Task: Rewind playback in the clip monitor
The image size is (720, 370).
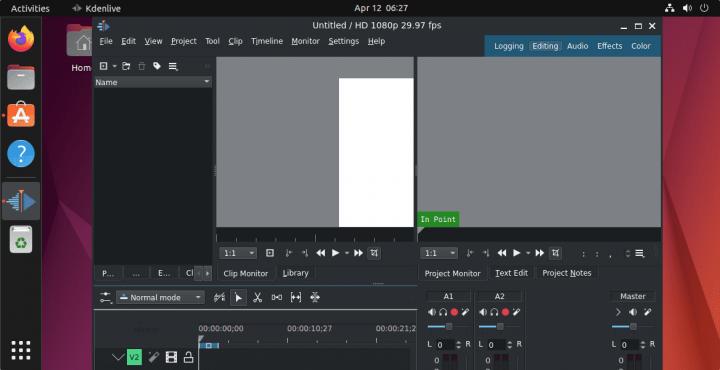Action: (x=321, y=253)
